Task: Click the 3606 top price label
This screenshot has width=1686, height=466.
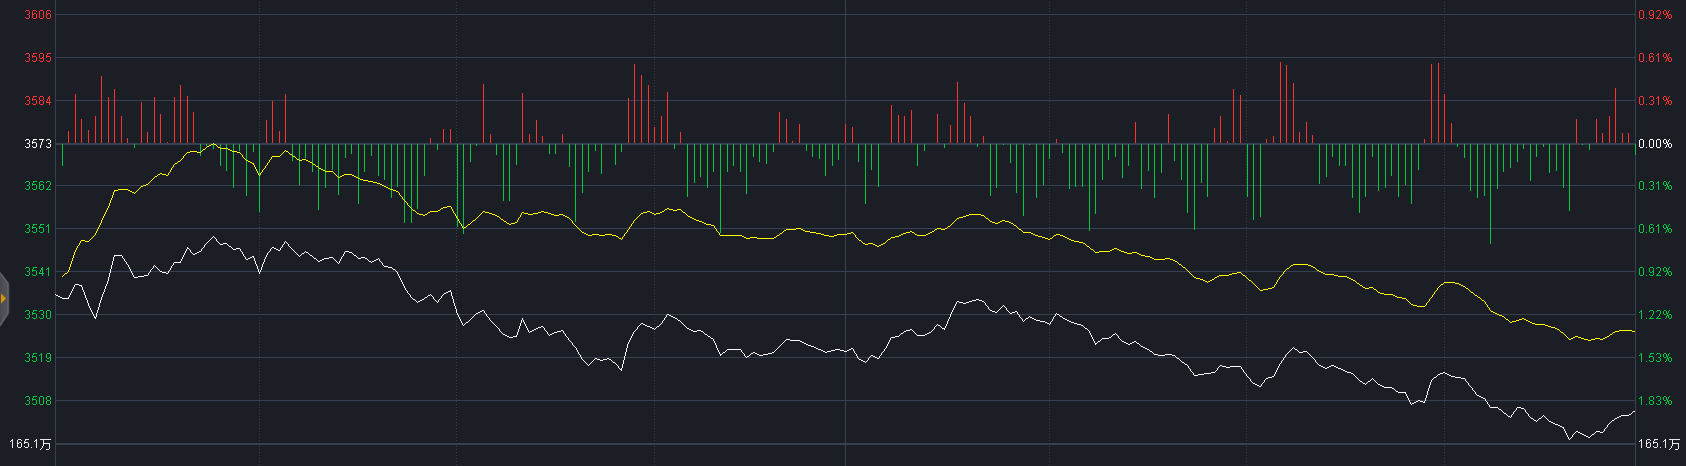Action: 38,15
